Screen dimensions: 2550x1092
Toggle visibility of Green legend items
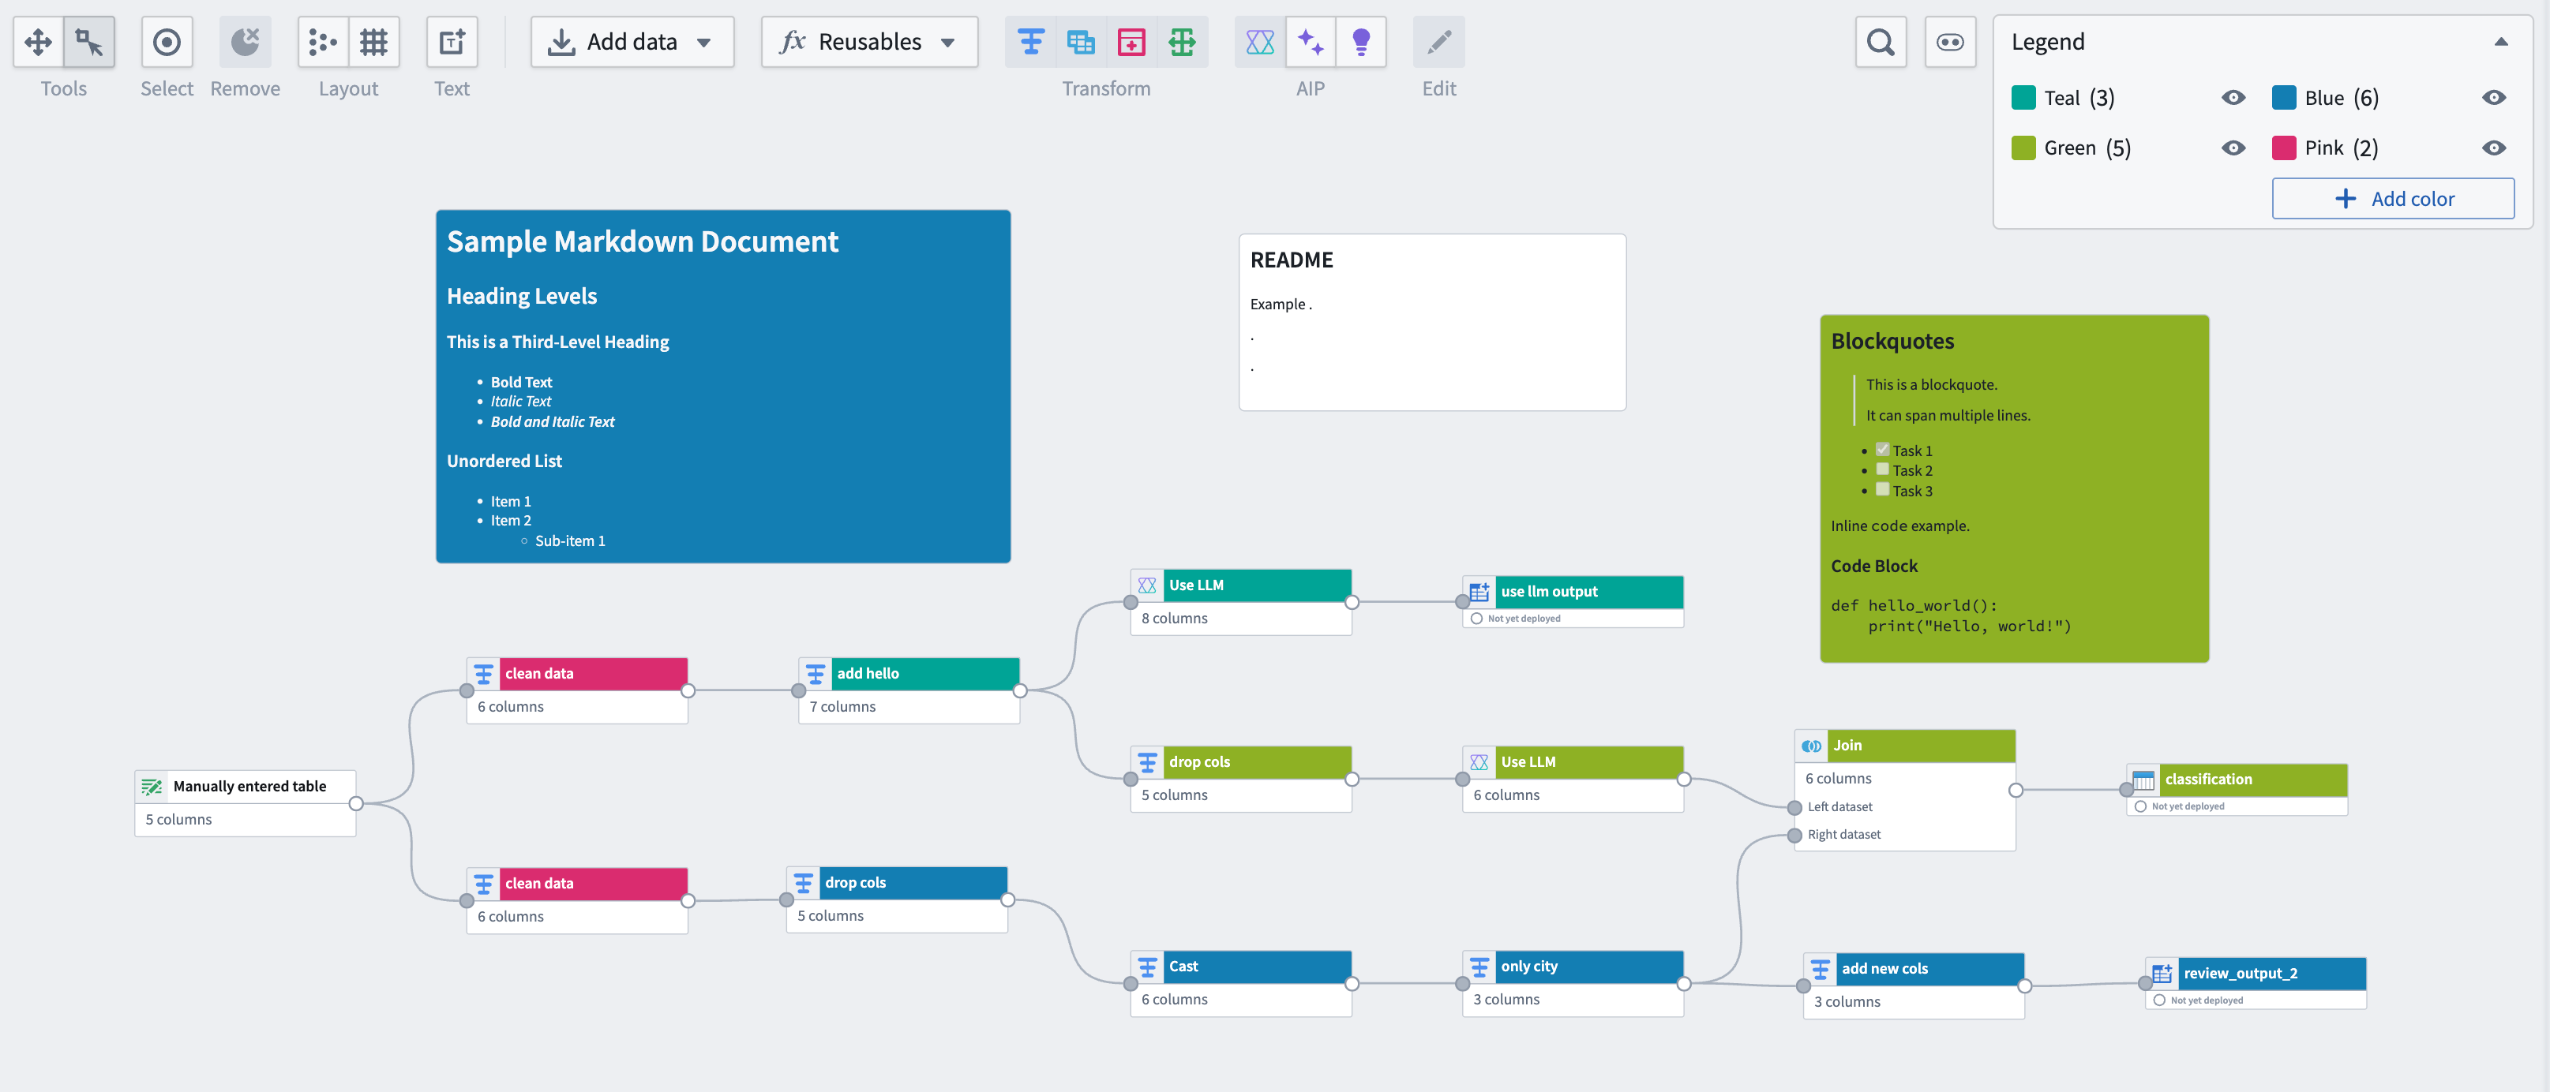click(x=2234, y=147)
